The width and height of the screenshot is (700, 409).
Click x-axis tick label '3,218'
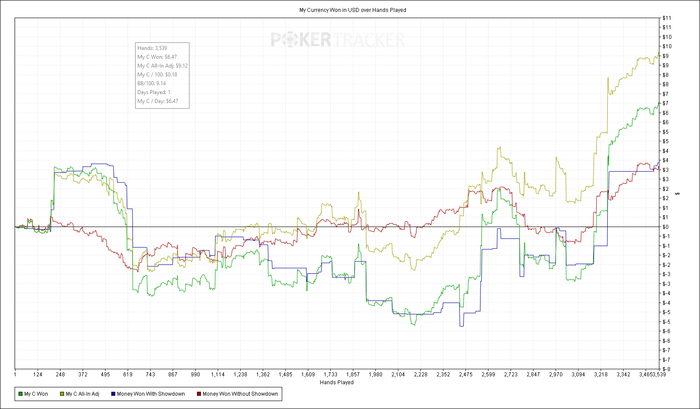click(600, 375)
